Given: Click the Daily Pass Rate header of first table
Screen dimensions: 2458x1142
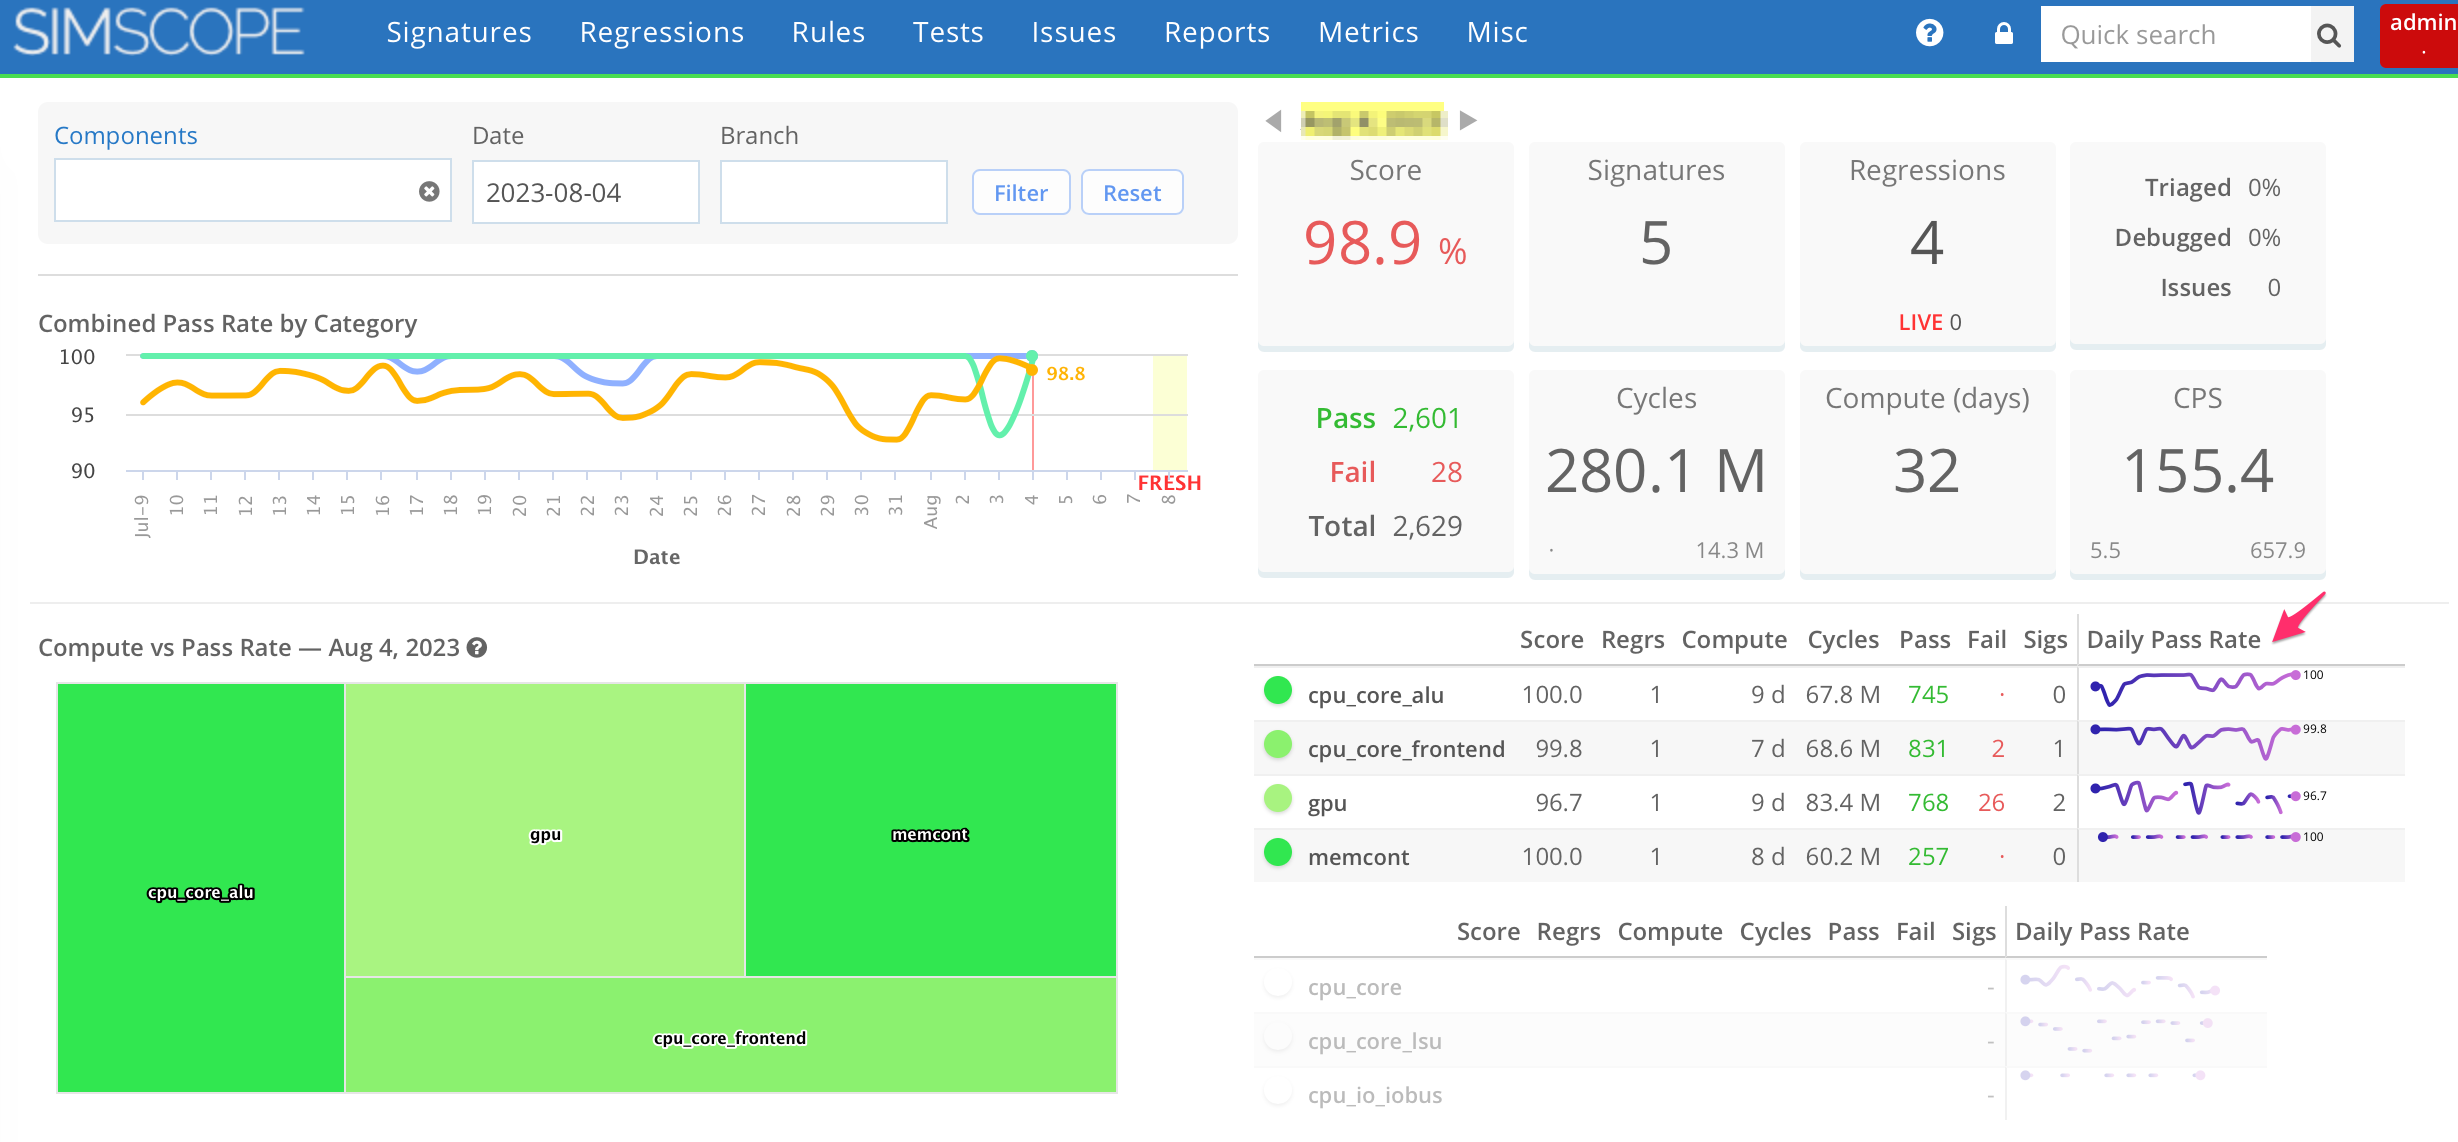Looking at the screenshot, I should (x=2173, y=639).
